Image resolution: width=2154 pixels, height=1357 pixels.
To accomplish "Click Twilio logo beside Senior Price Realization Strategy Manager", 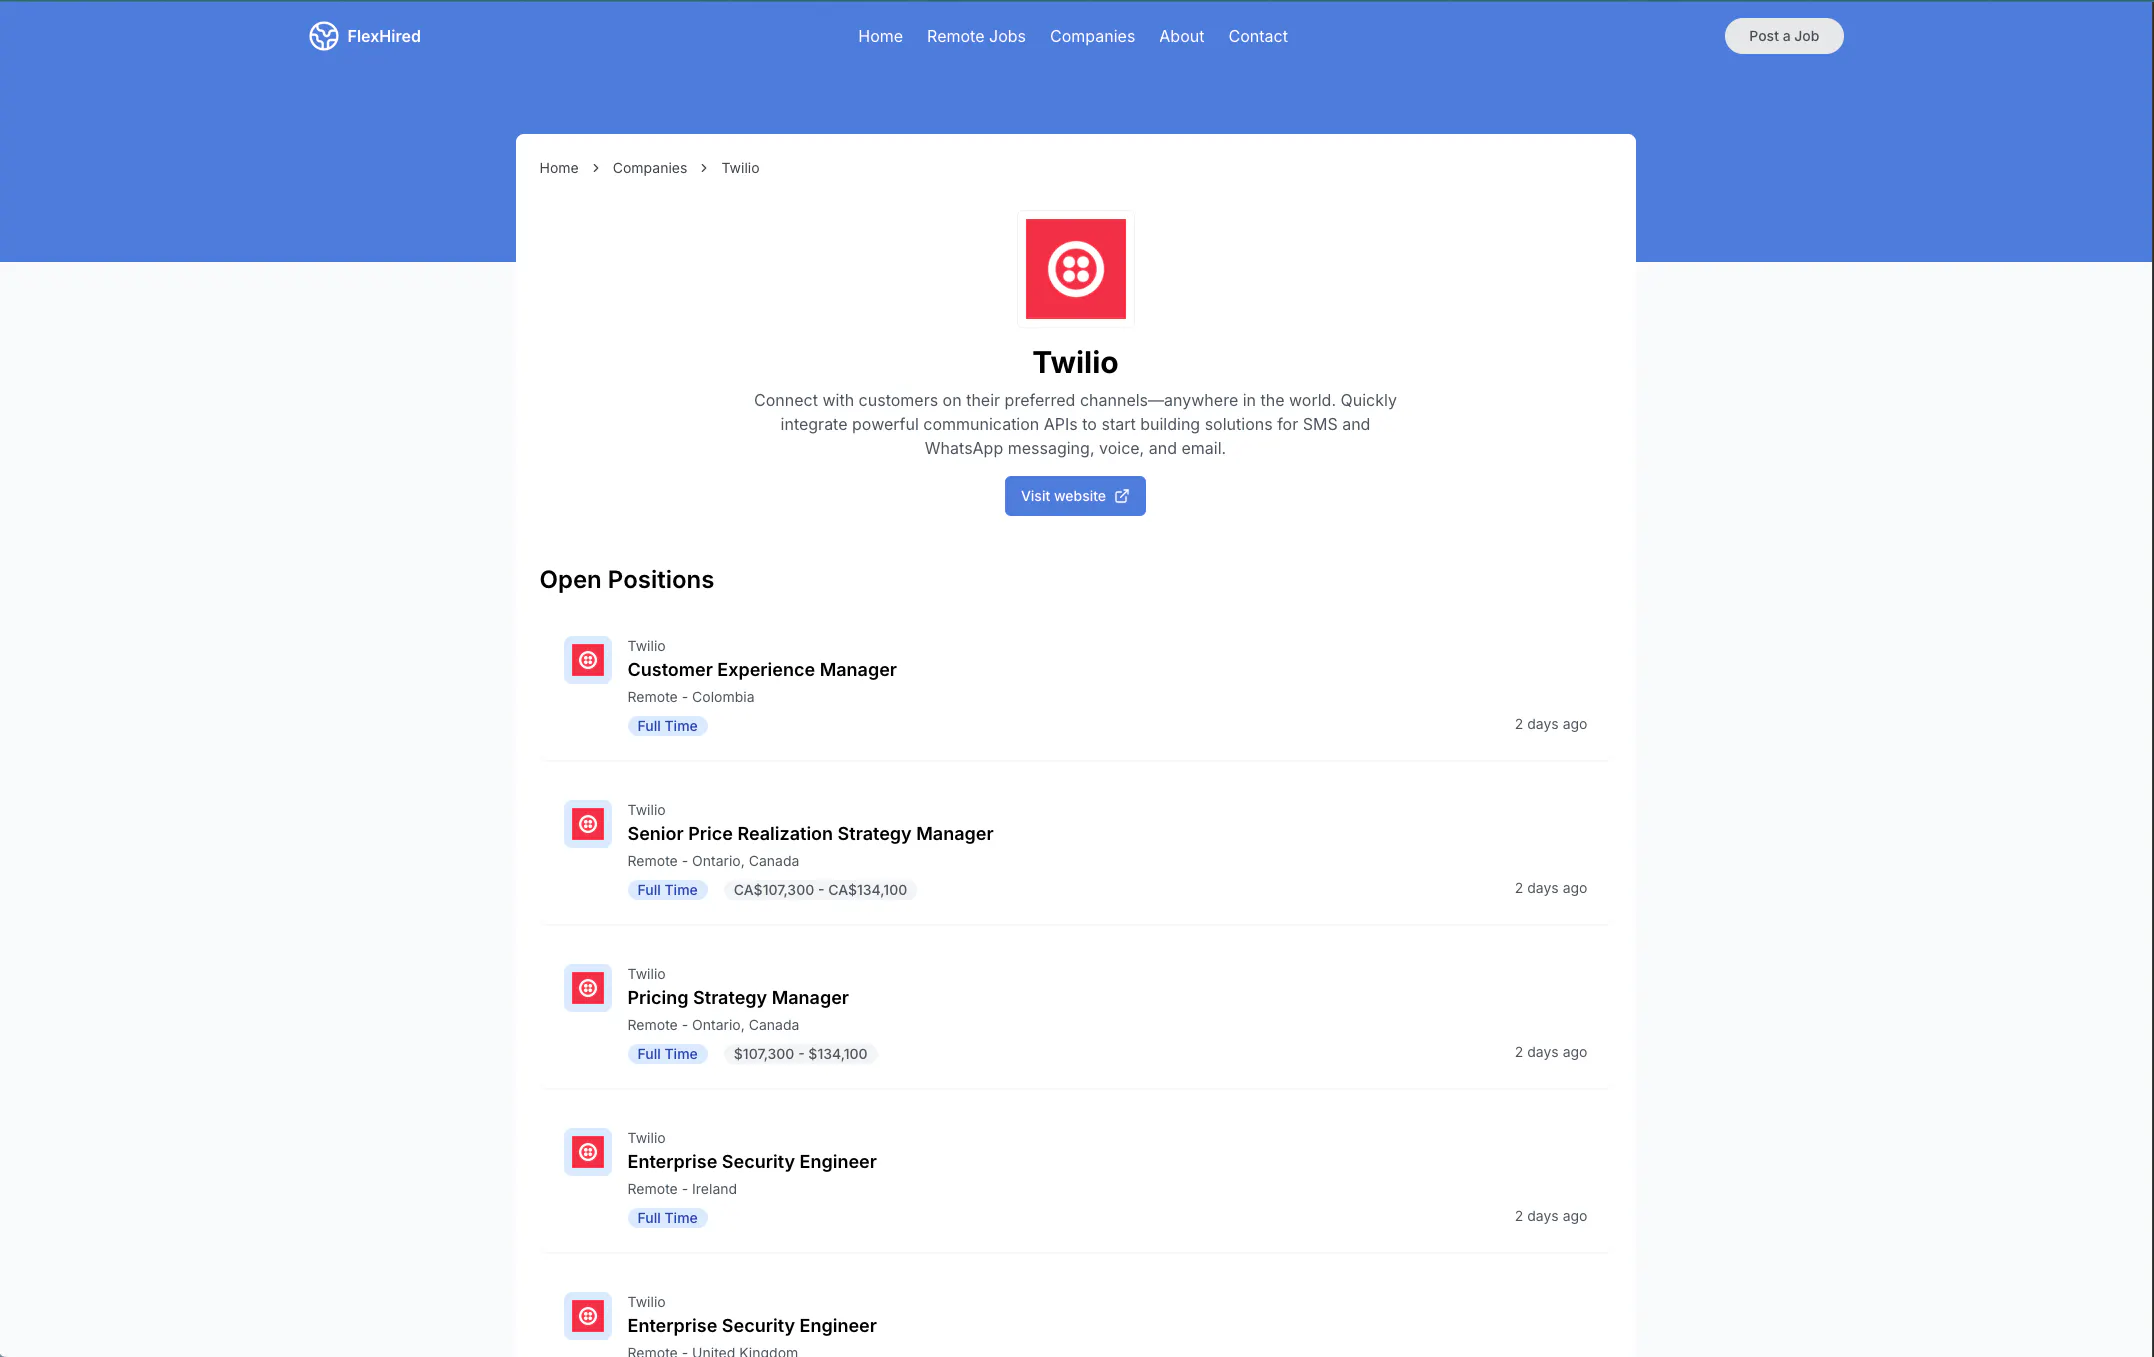I will (x=588, y=824).
